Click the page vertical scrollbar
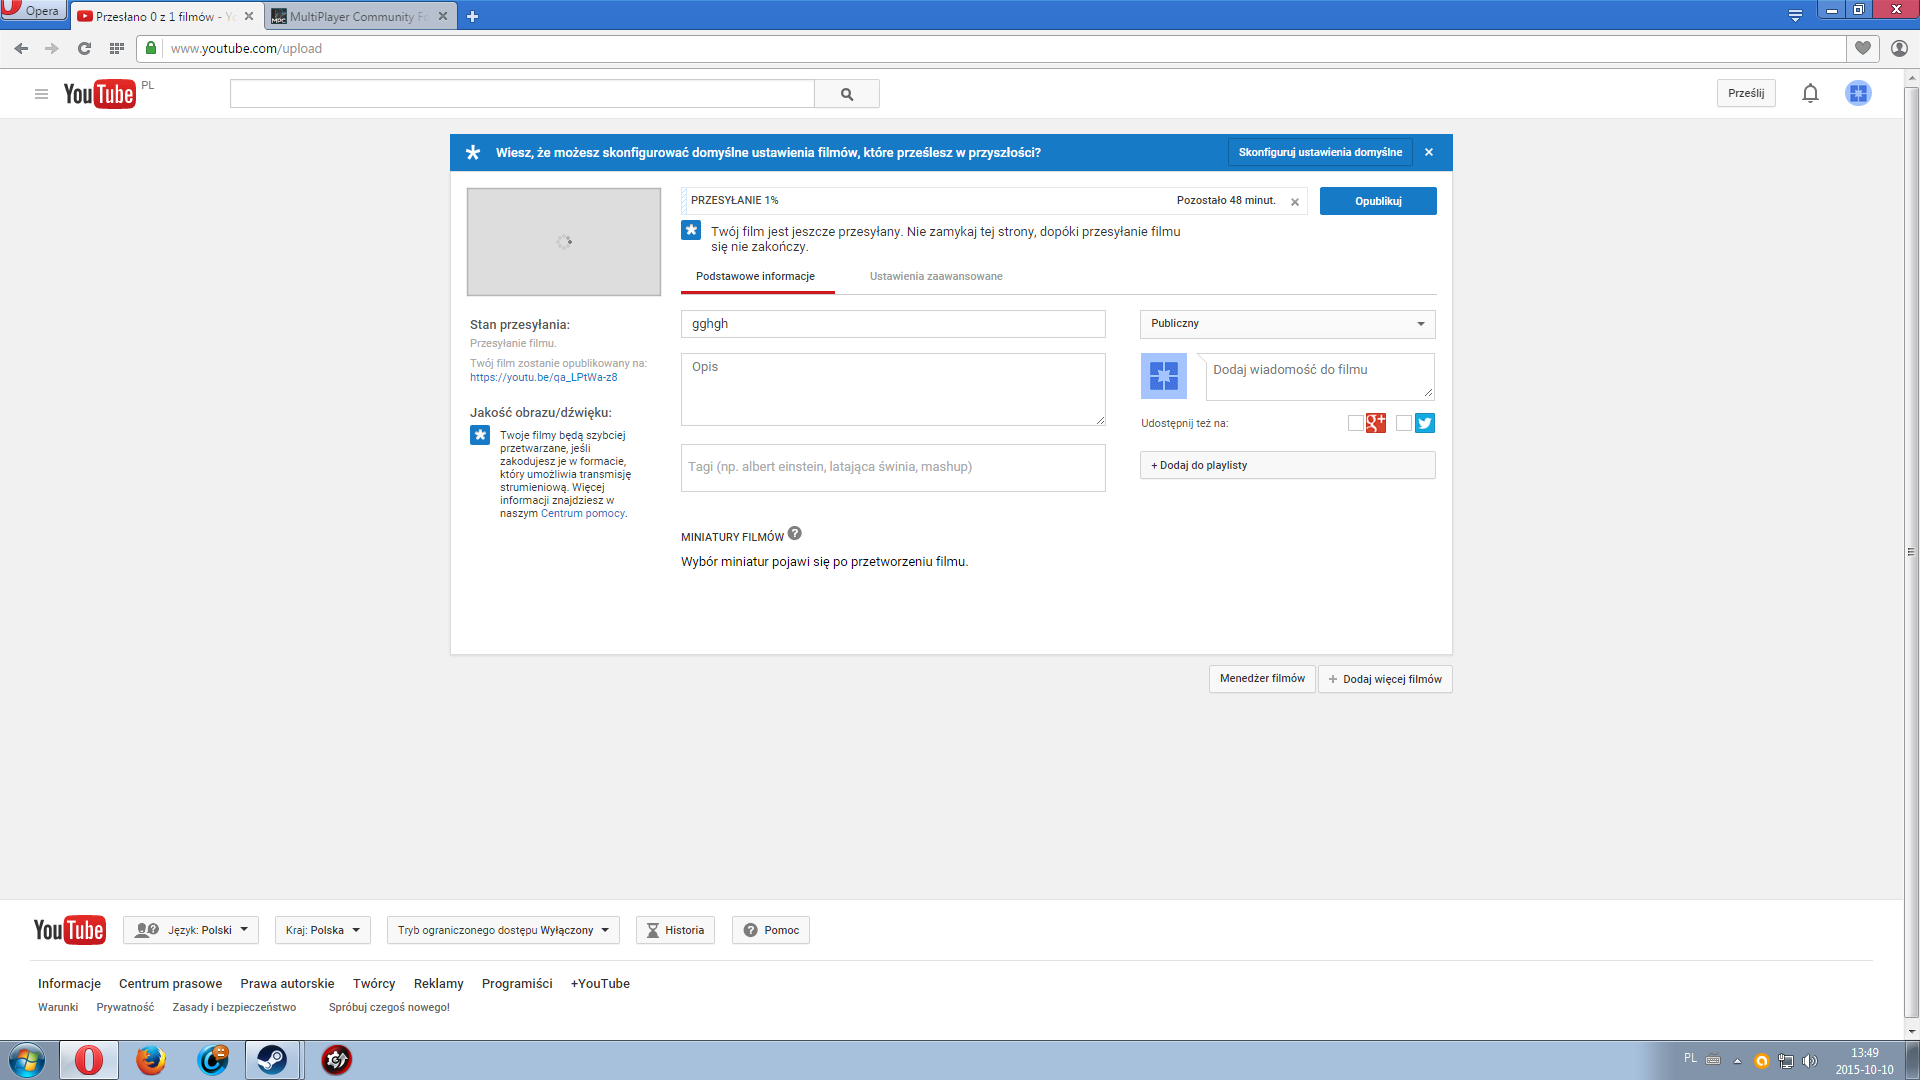The height and width of the screenshot is (1080, 1920). point(1911,550)
